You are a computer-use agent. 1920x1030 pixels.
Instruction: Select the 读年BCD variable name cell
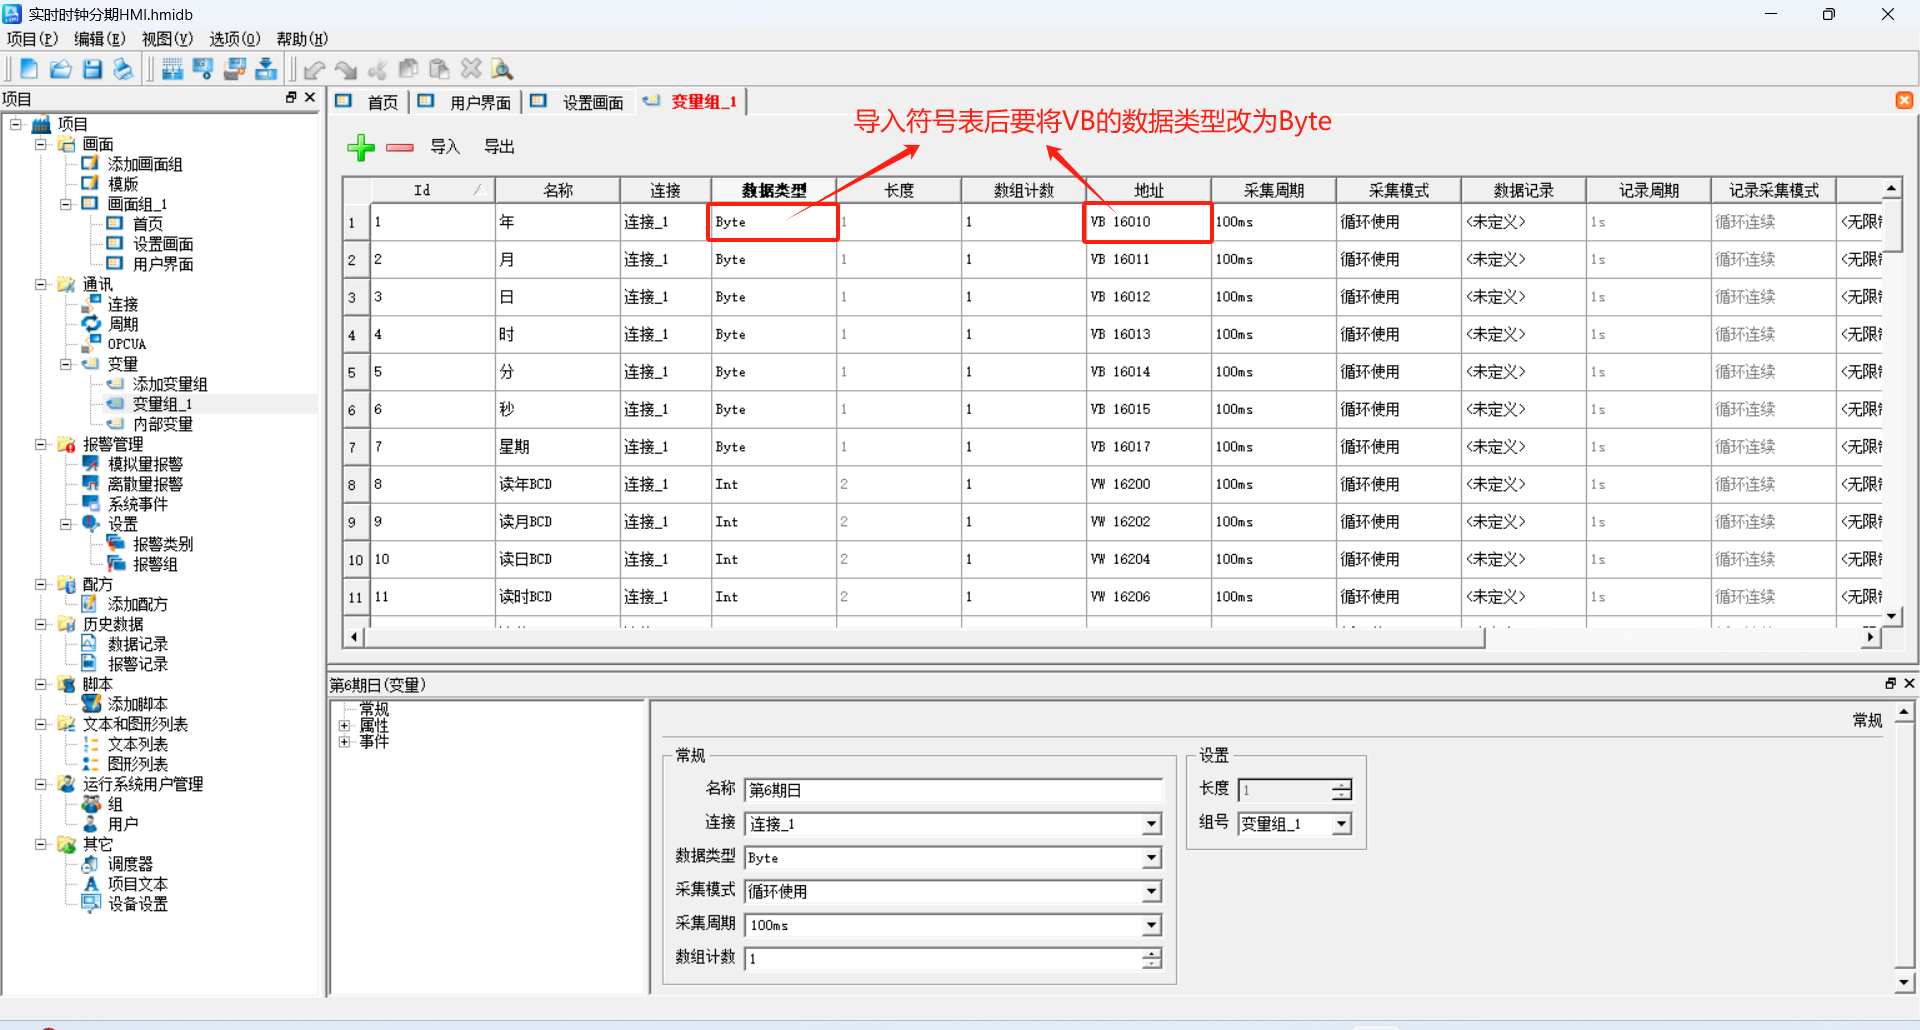(x=558, y=484)
